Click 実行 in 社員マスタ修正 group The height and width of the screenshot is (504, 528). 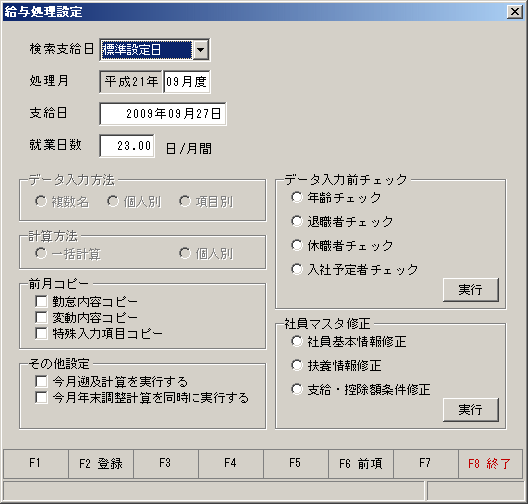(x=470, y=410)
